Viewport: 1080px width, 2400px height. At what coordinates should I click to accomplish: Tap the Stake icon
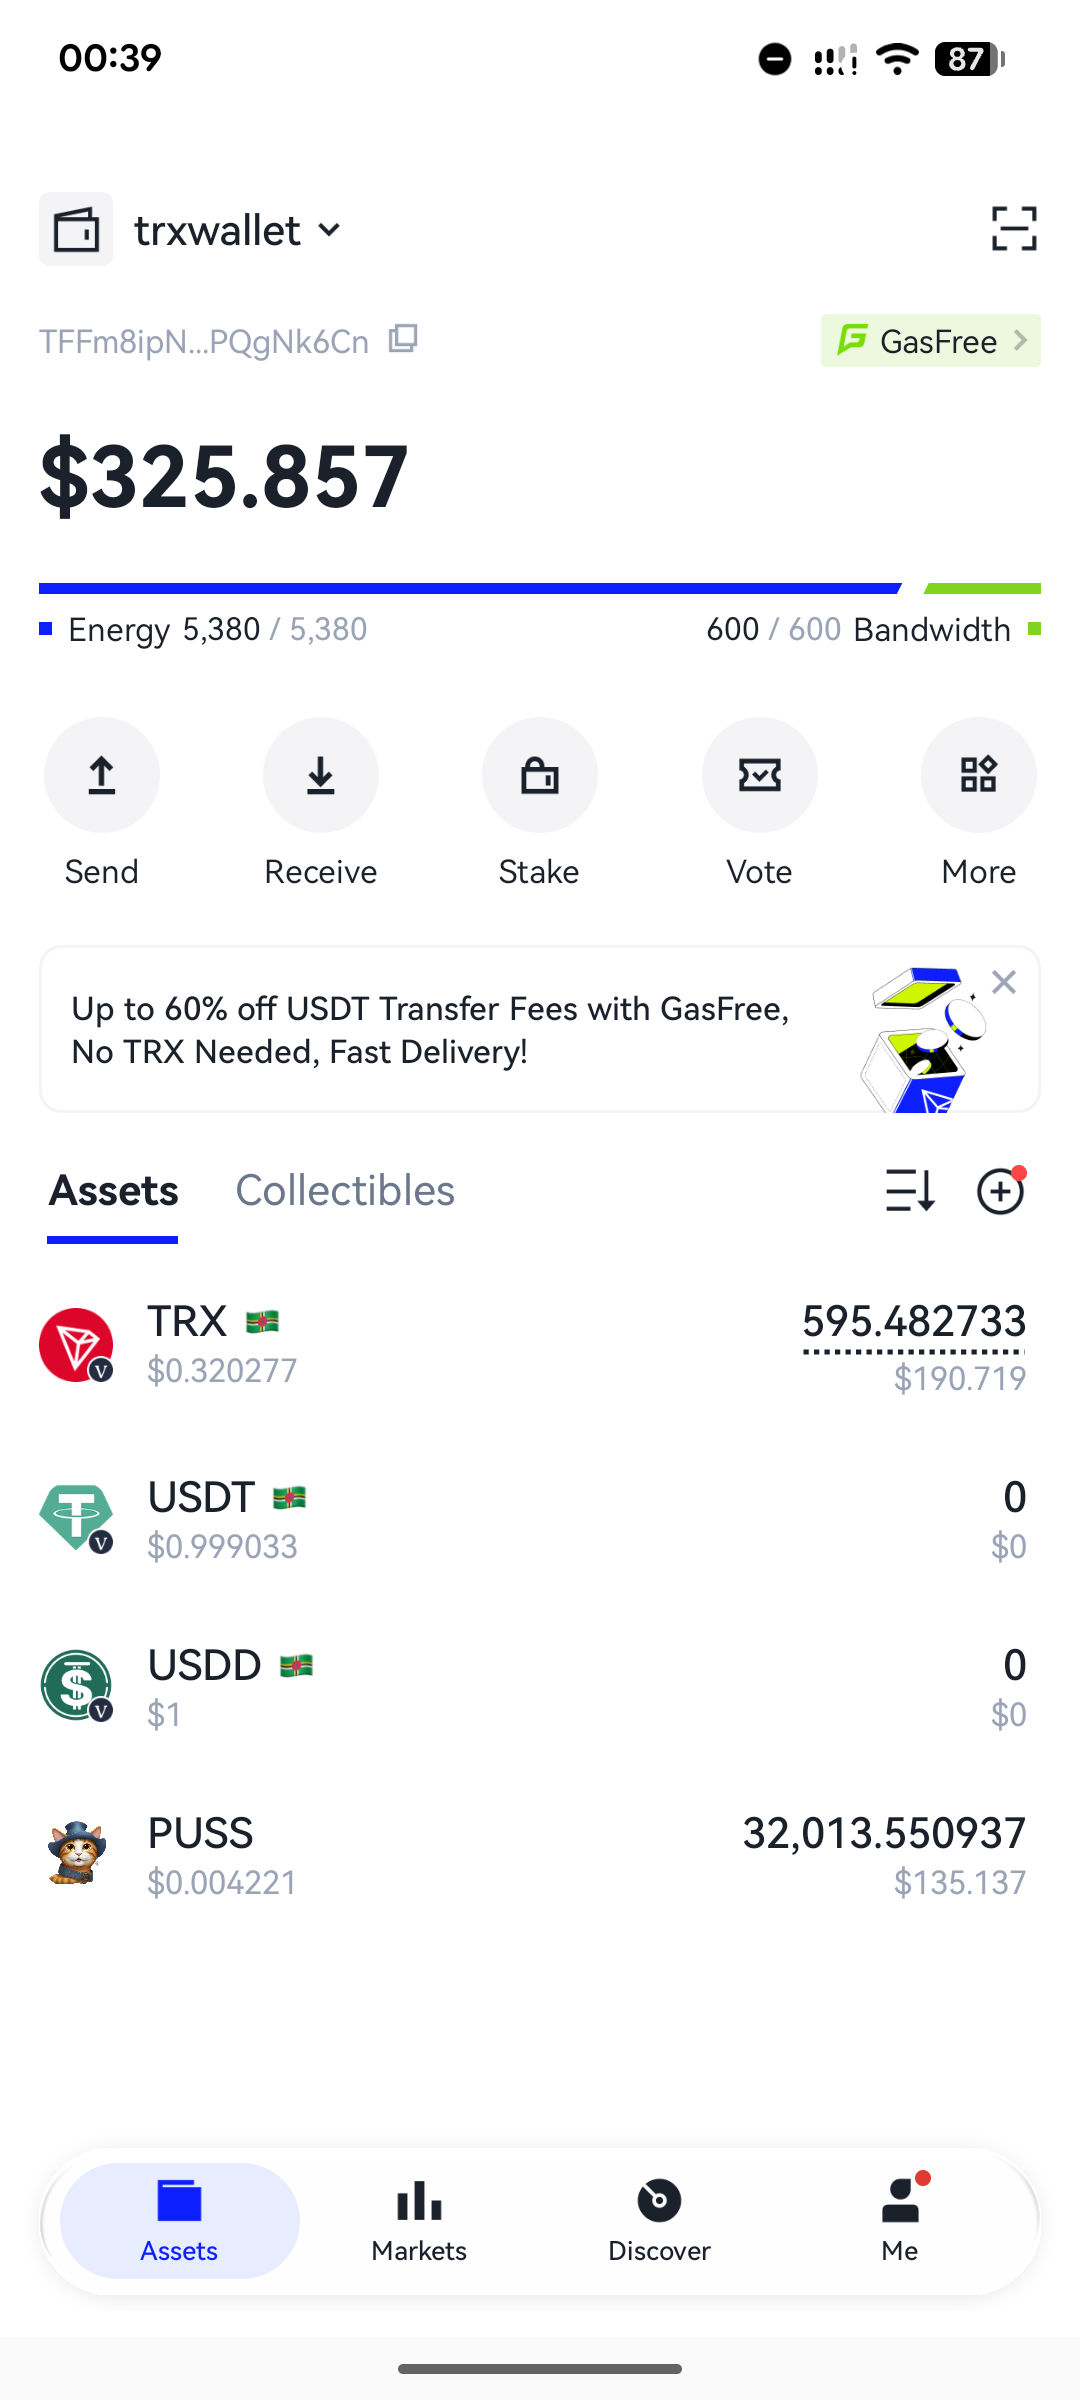pos(540,775)
